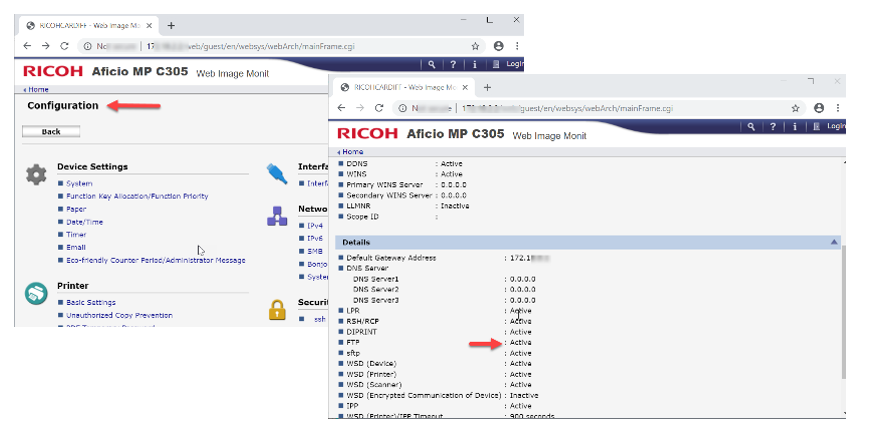The image size is (878, 439).
Task: Open the IPv6 network link
Action: [315, 239]
